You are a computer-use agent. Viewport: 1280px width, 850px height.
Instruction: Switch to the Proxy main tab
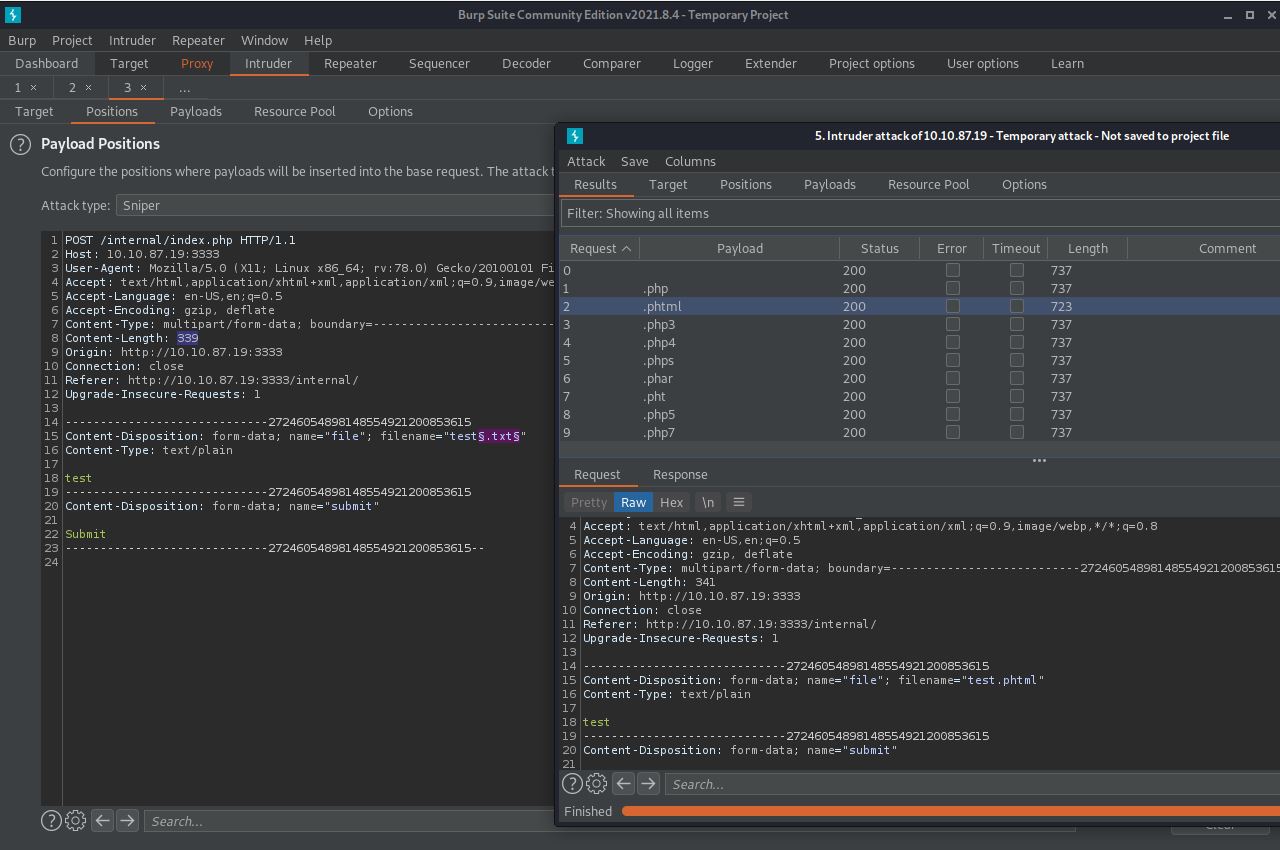click(x=197, y=63)
